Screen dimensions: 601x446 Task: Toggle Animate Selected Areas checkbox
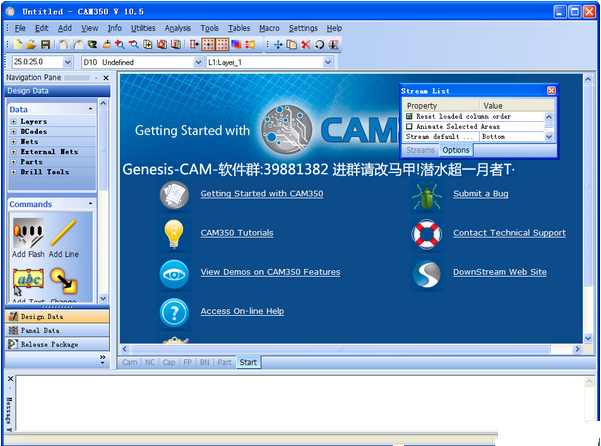(409, 126)
